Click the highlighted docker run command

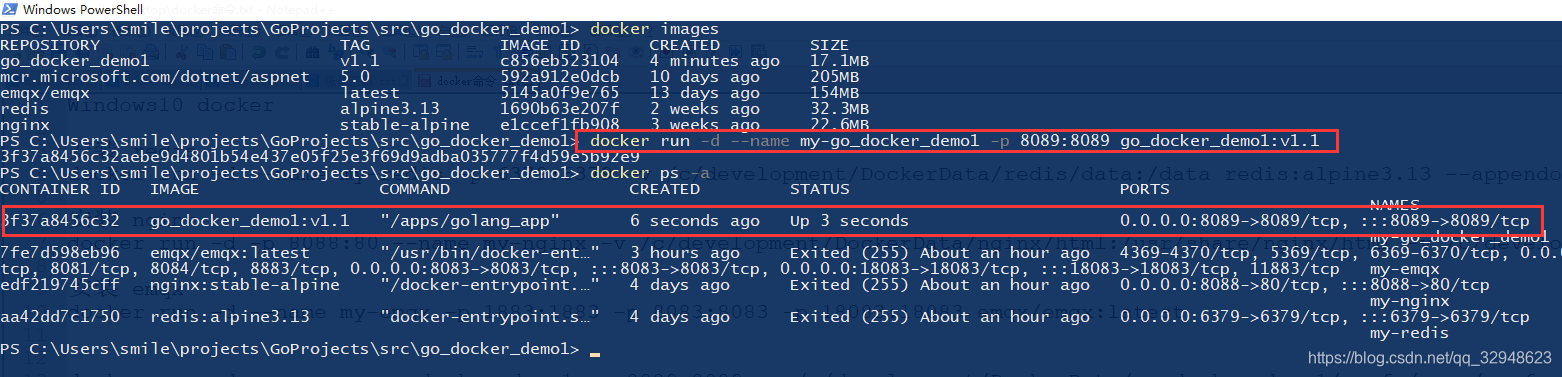click(x=959, y=141)
